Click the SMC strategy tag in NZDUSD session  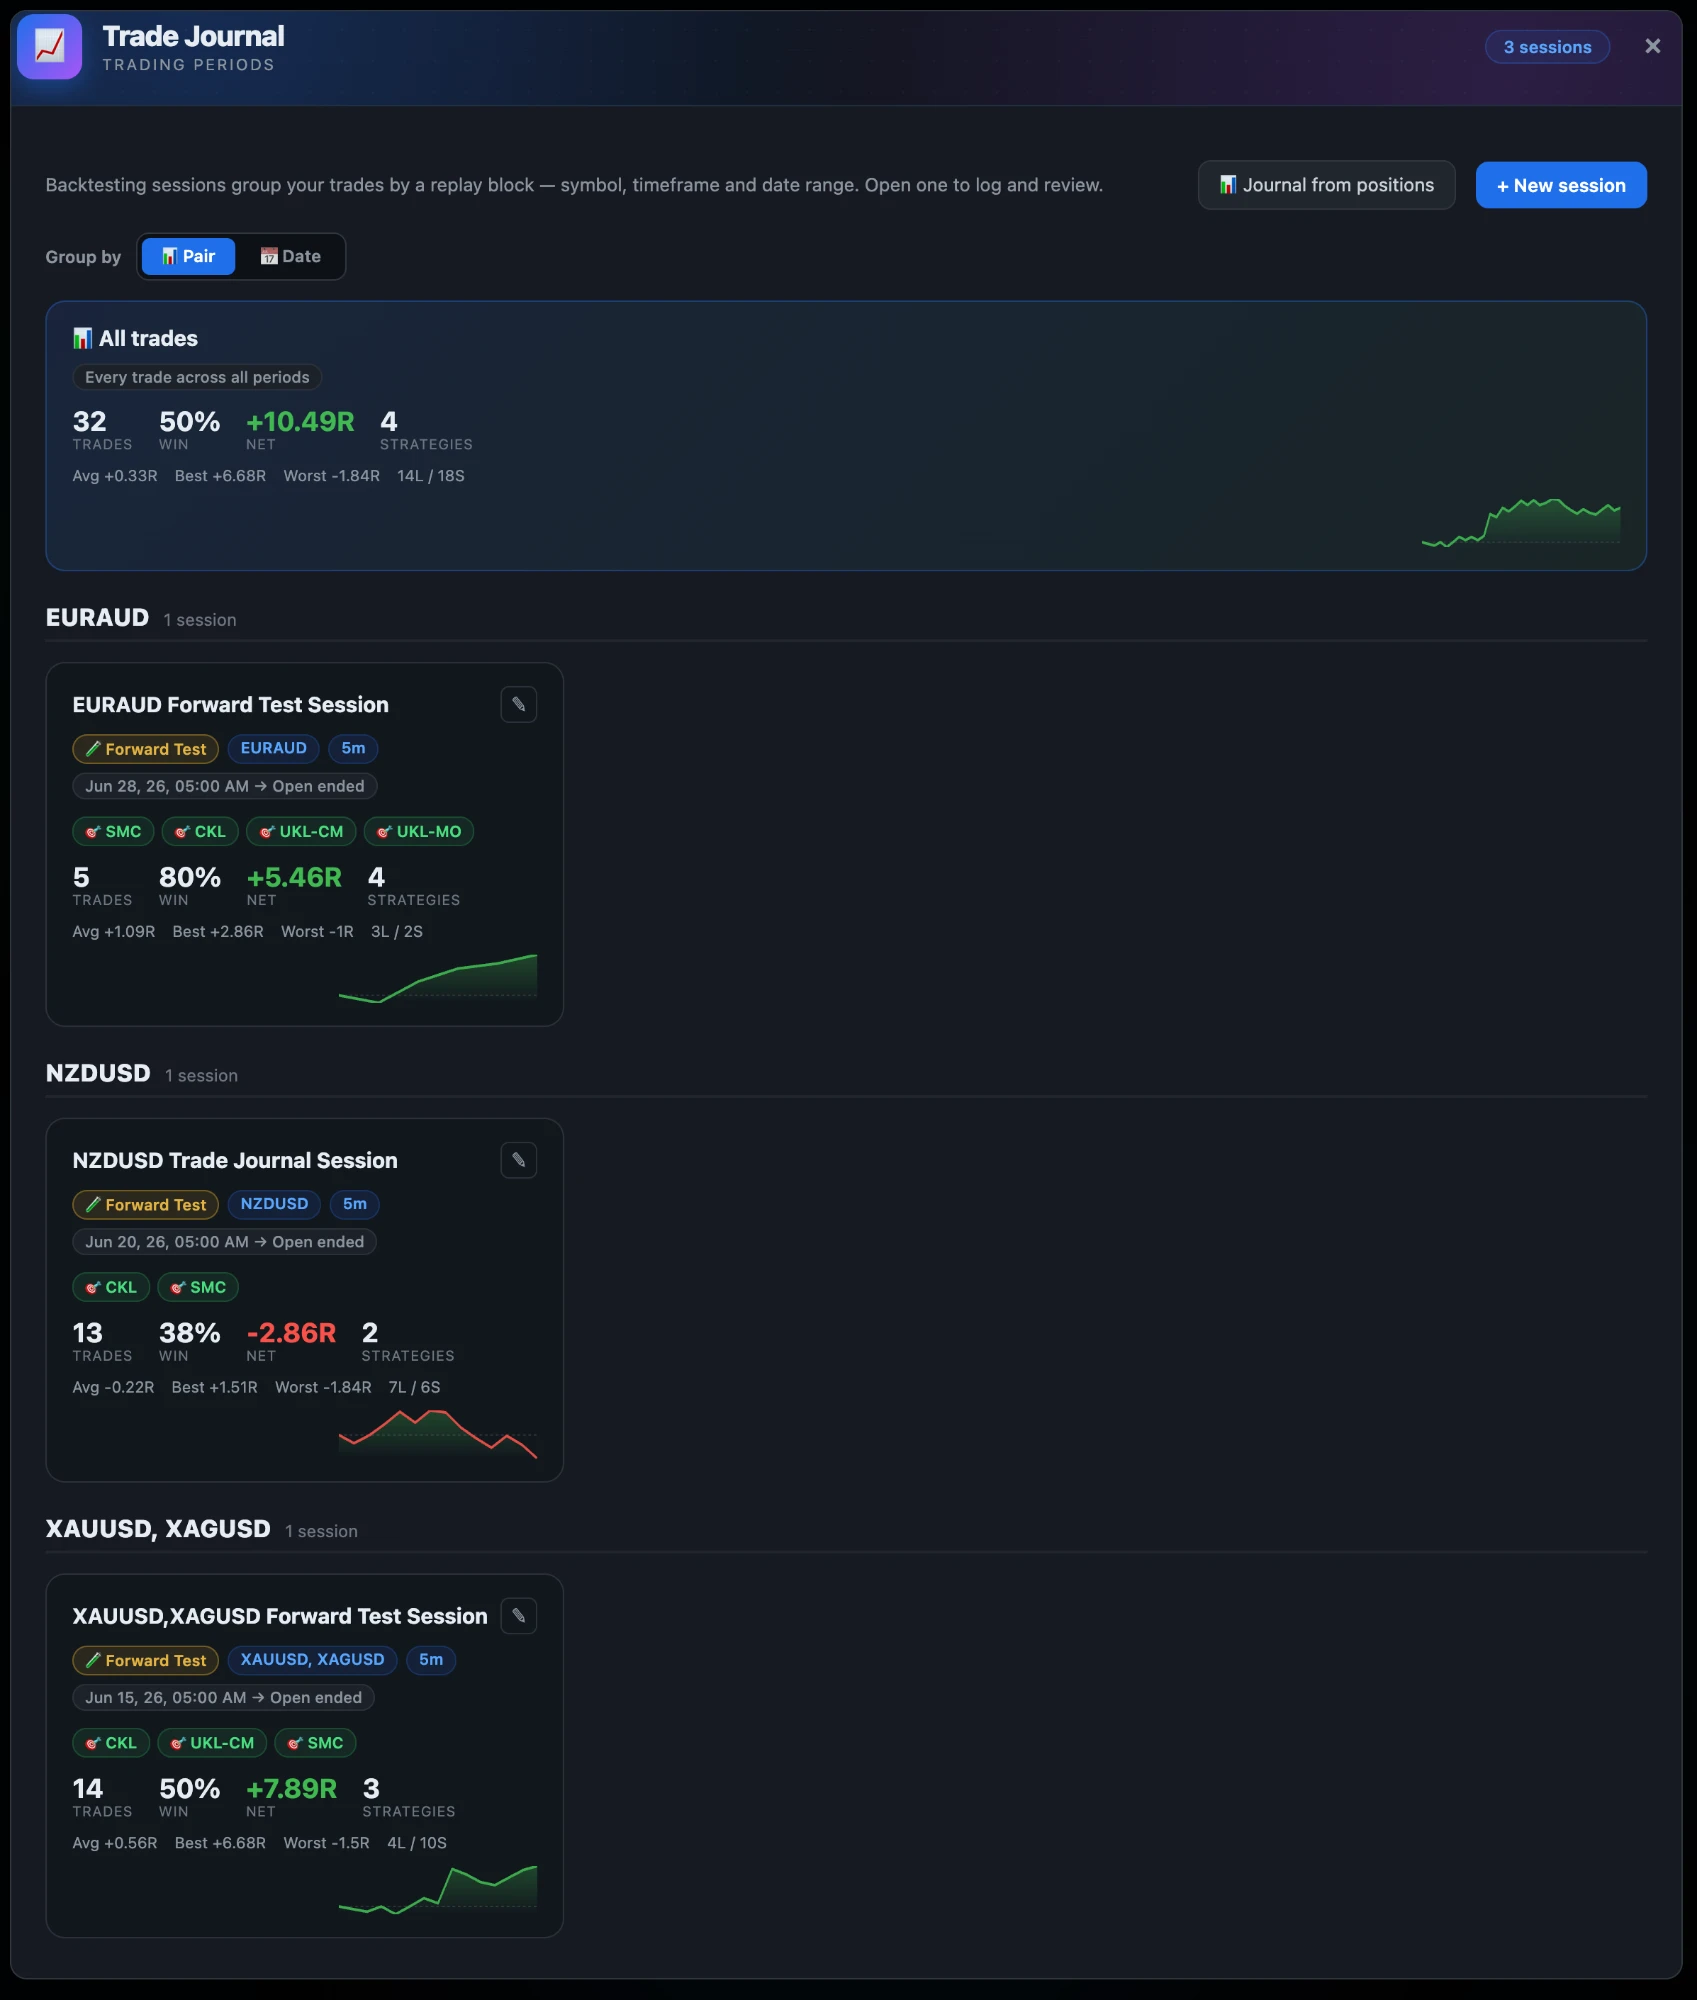(x=198, y=1287)
